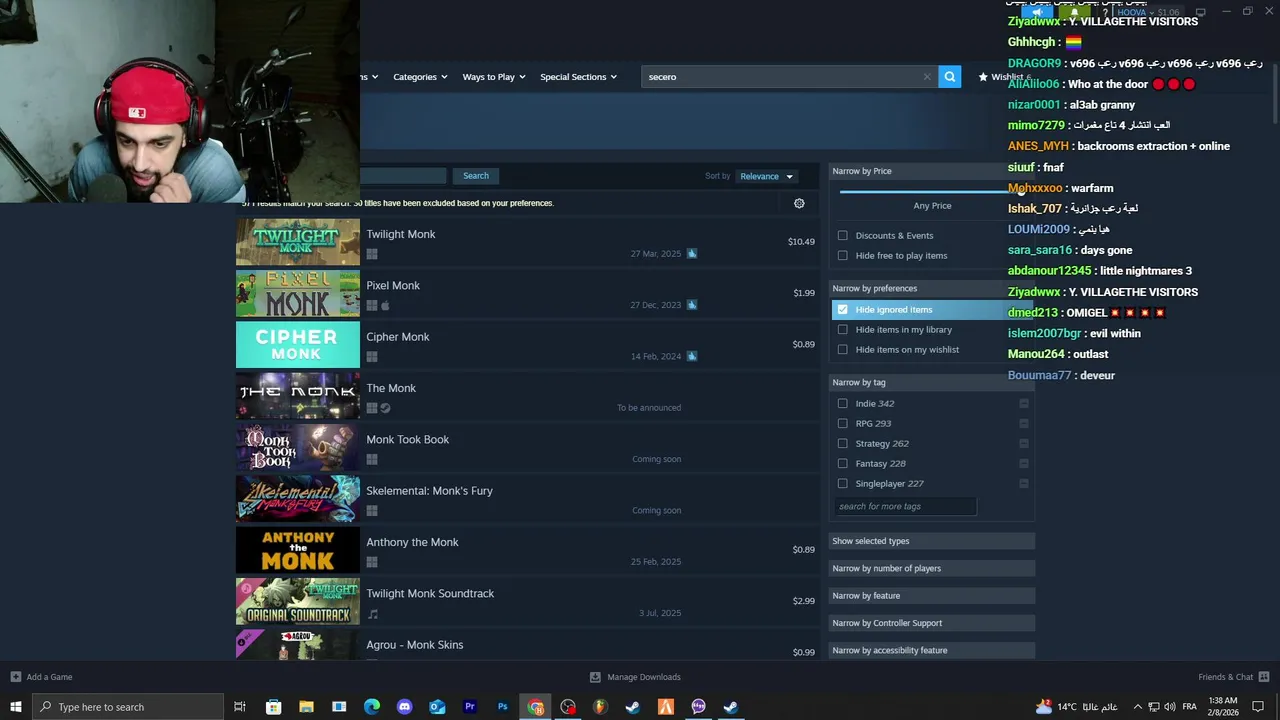Open Anthony the Monk result
1280x720 pixels.
[527, 550]
